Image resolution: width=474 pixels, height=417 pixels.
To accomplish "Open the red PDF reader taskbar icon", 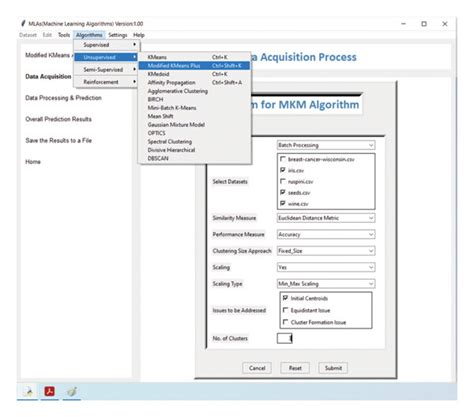I will point(50,391).
